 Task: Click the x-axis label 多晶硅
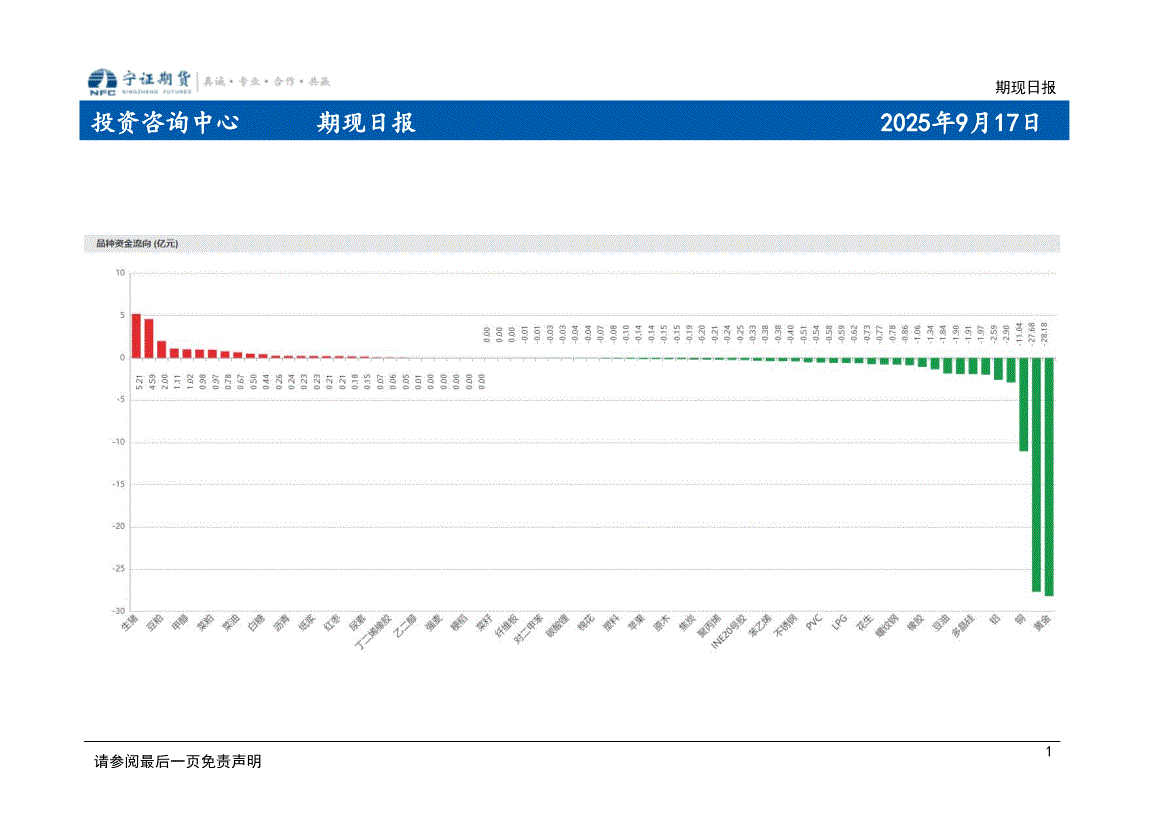tap(962, 626)
